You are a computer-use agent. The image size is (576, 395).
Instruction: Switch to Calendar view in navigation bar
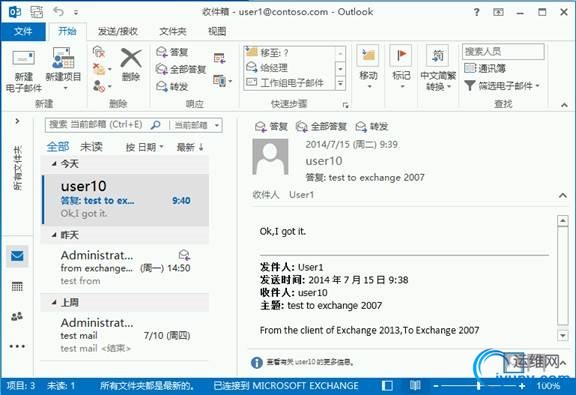(x=17, y=286)
